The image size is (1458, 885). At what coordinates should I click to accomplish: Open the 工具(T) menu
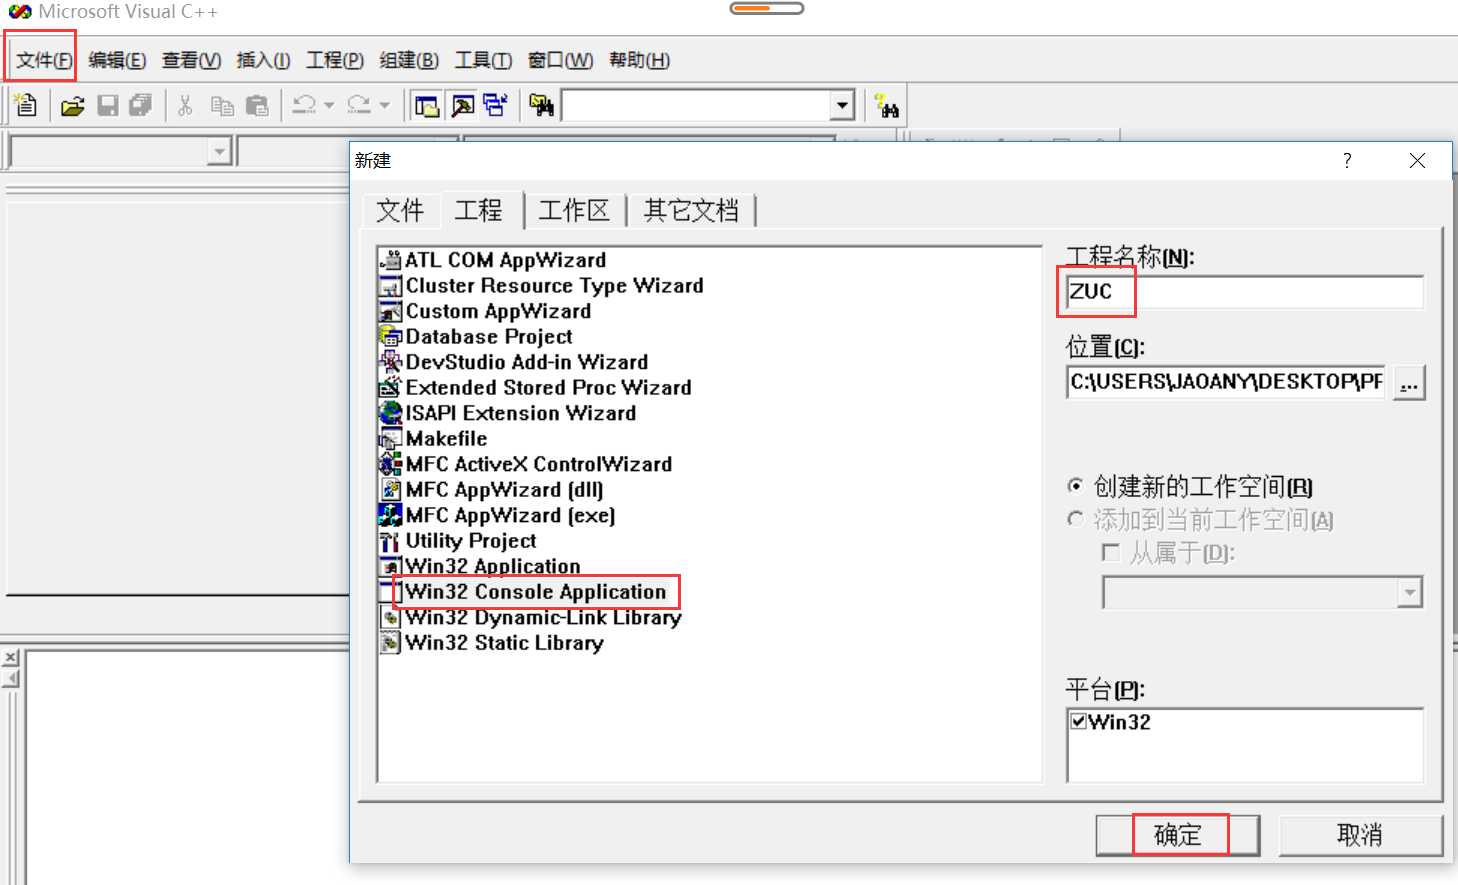483,60
